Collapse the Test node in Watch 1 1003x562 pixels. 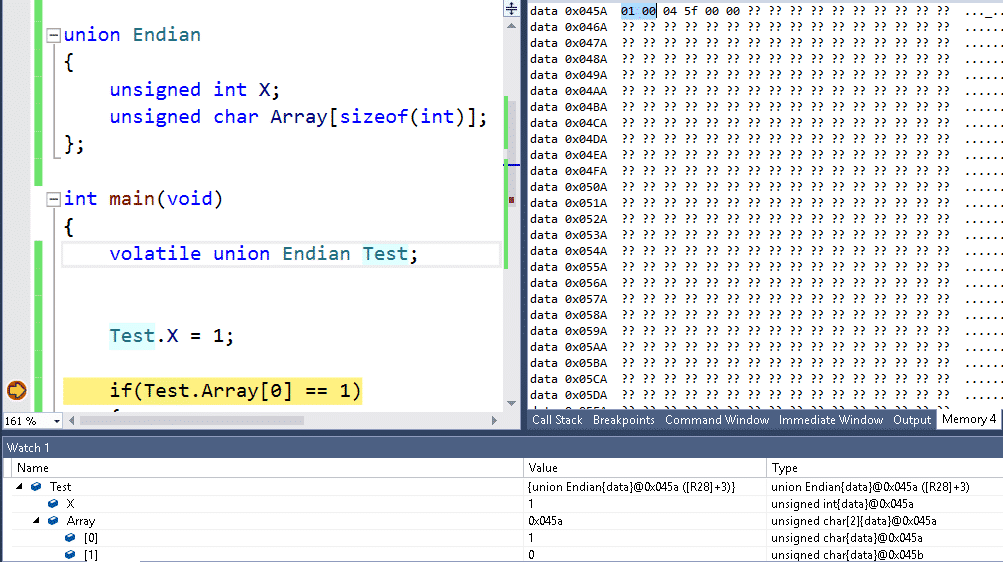(20, 487)
